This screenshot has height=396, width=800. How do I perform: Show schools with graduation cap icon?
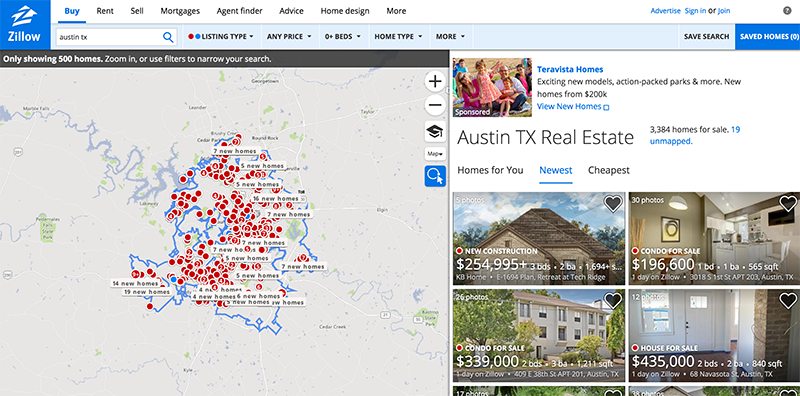(x=435, y=132)
